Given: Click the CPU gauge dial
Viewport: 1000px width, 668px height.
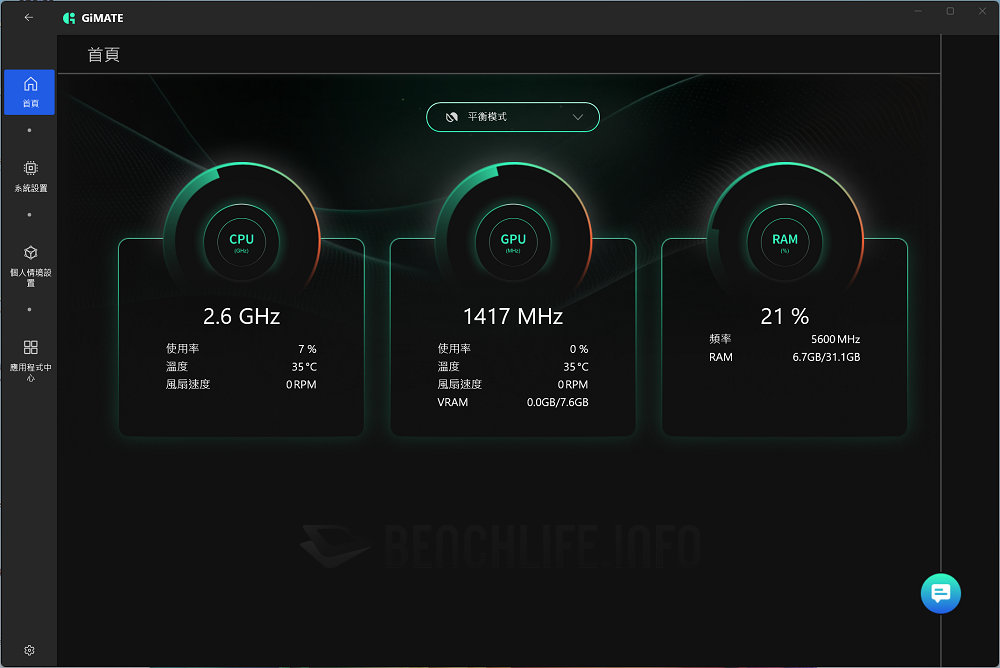Looking at the screenshot, I should [x=240, y=240].
